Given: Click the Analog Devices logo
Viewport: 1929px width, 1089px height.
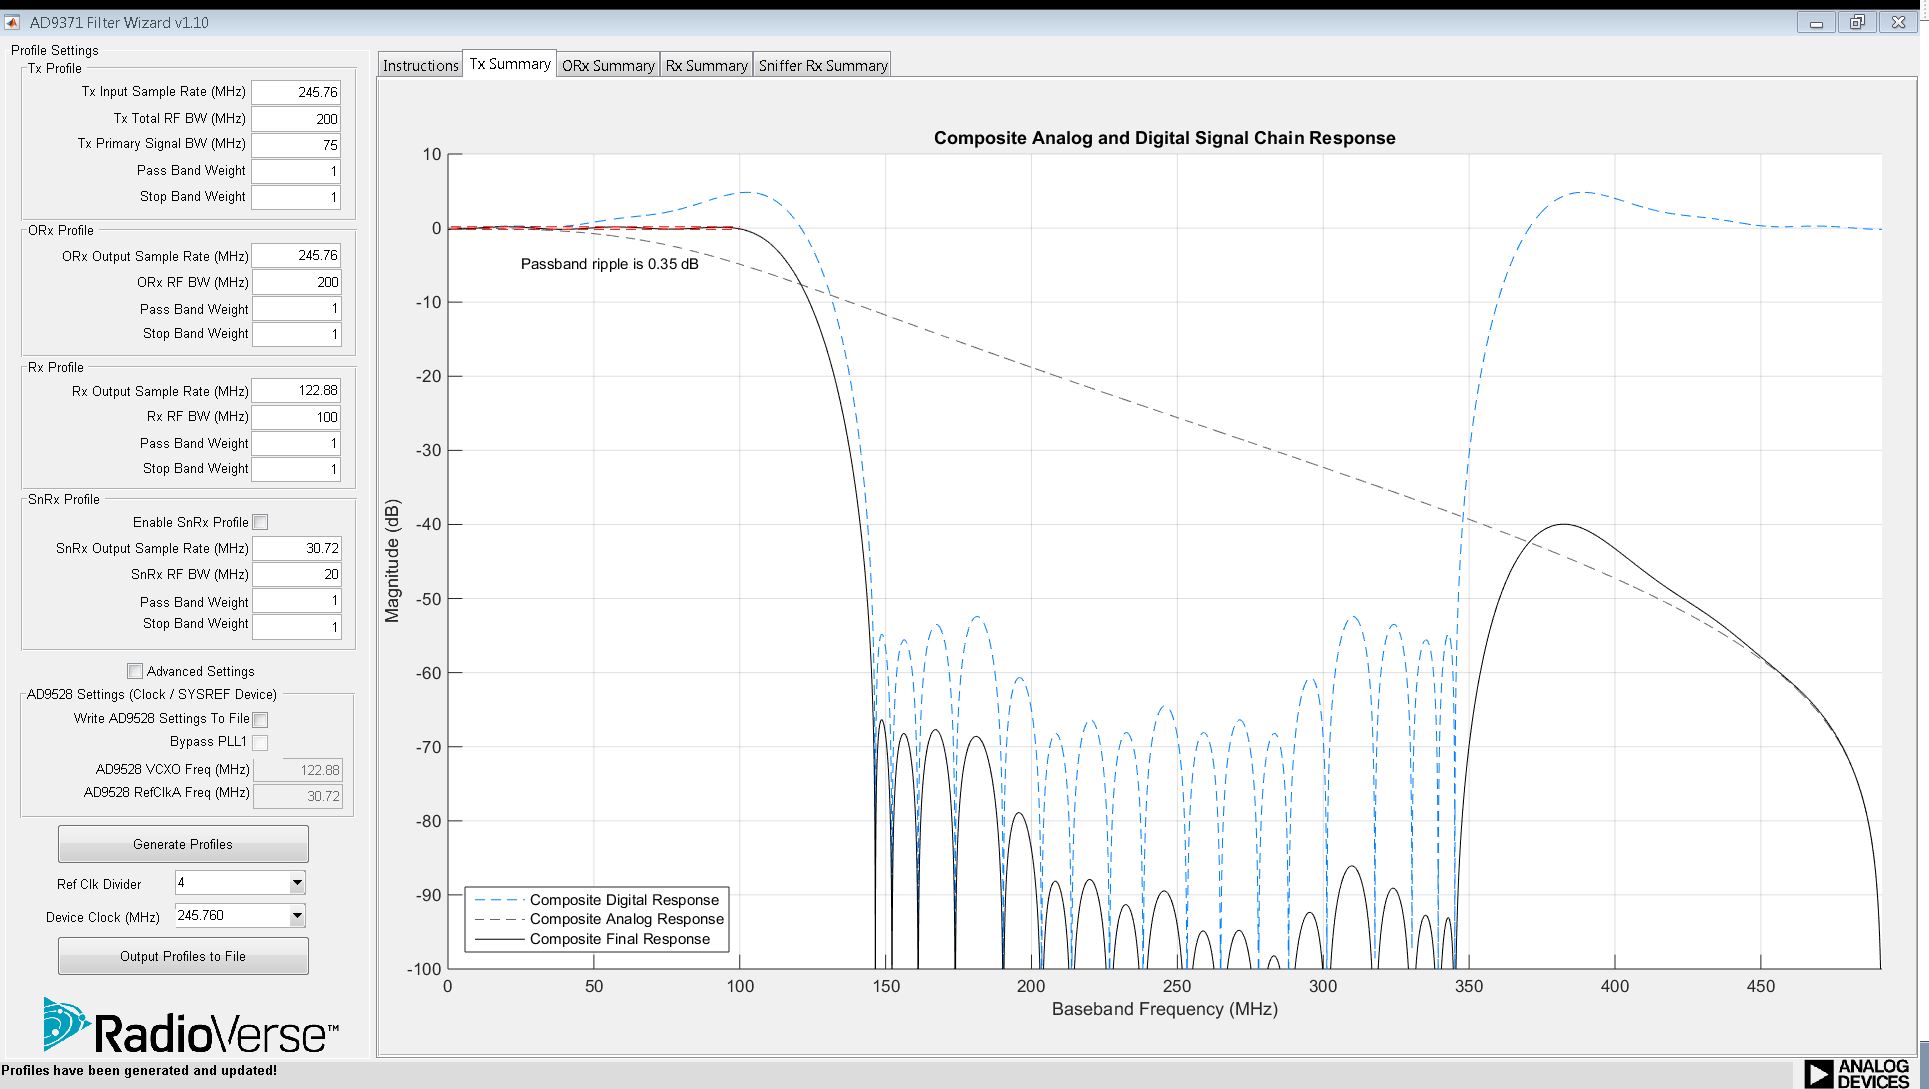Looking at the screenshot, I should coord(1857,1073).
